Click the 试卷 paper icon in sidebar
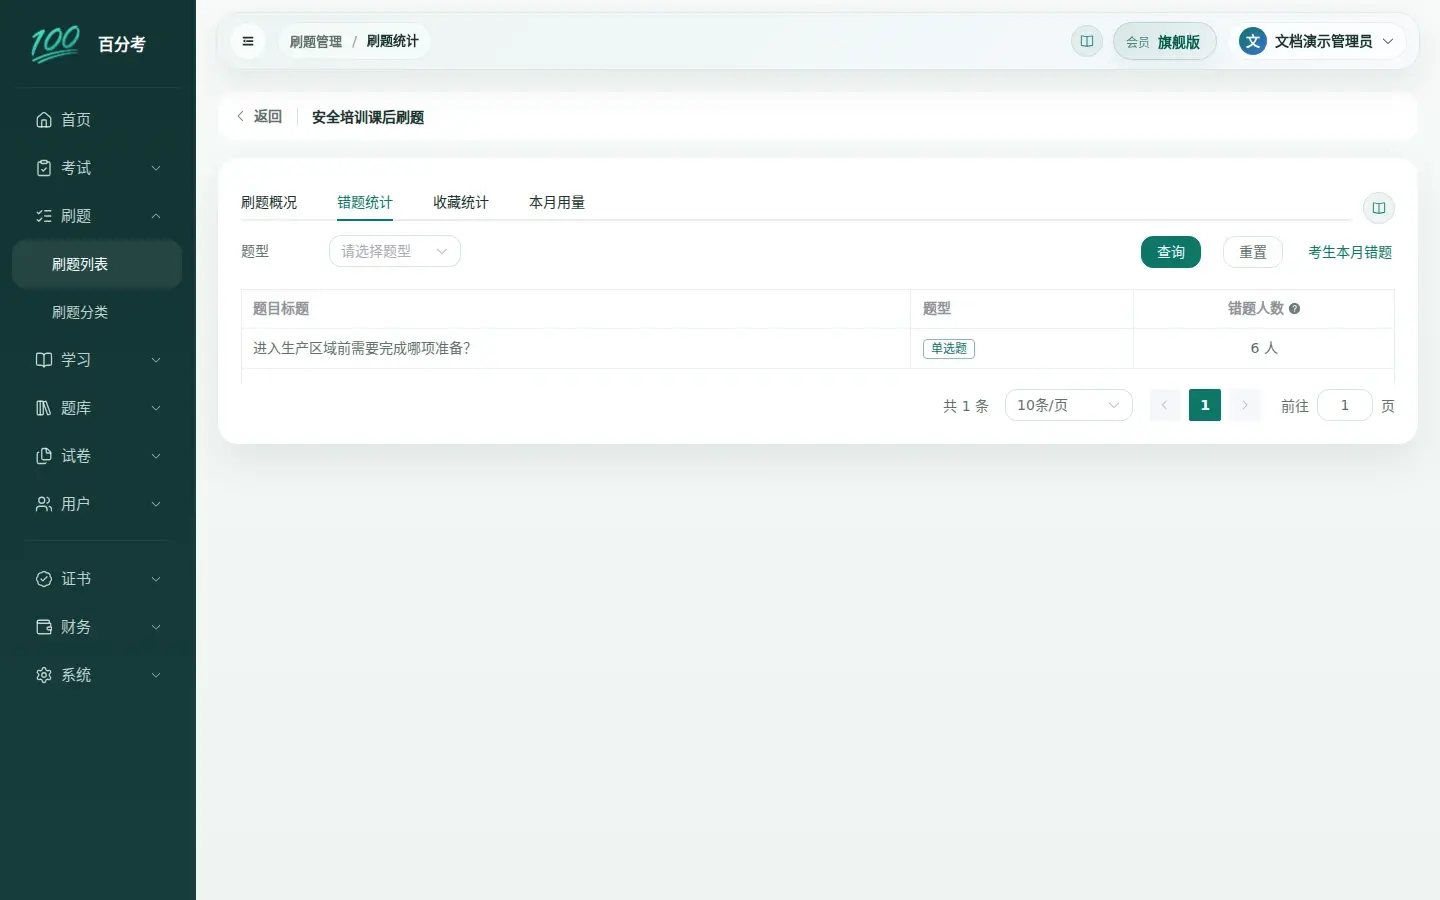Screen dimensions: 1440x900 tap(44, 456)
